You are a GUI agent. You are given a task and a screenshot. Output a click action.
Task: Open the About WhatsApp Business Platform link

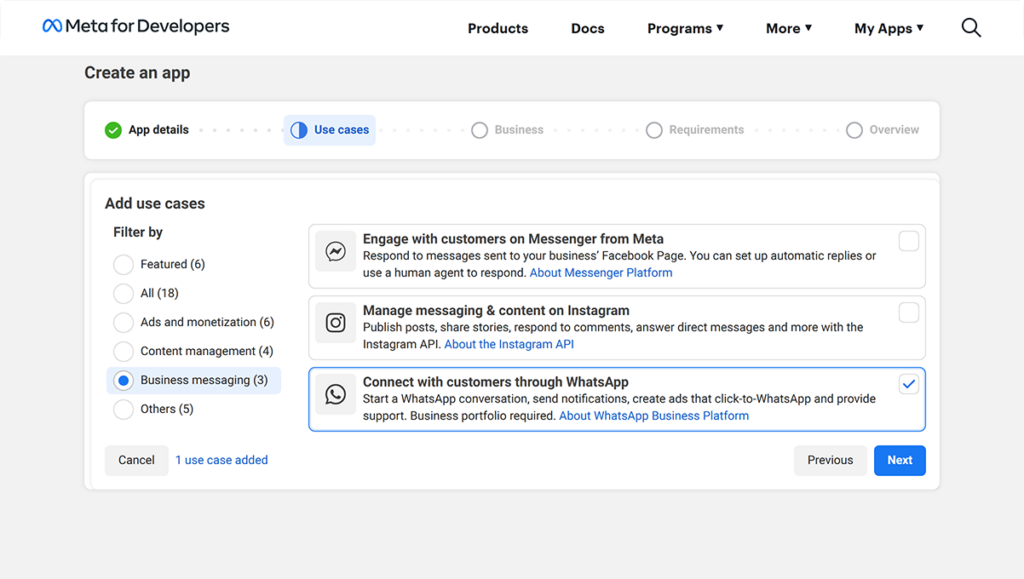[653, 416]
